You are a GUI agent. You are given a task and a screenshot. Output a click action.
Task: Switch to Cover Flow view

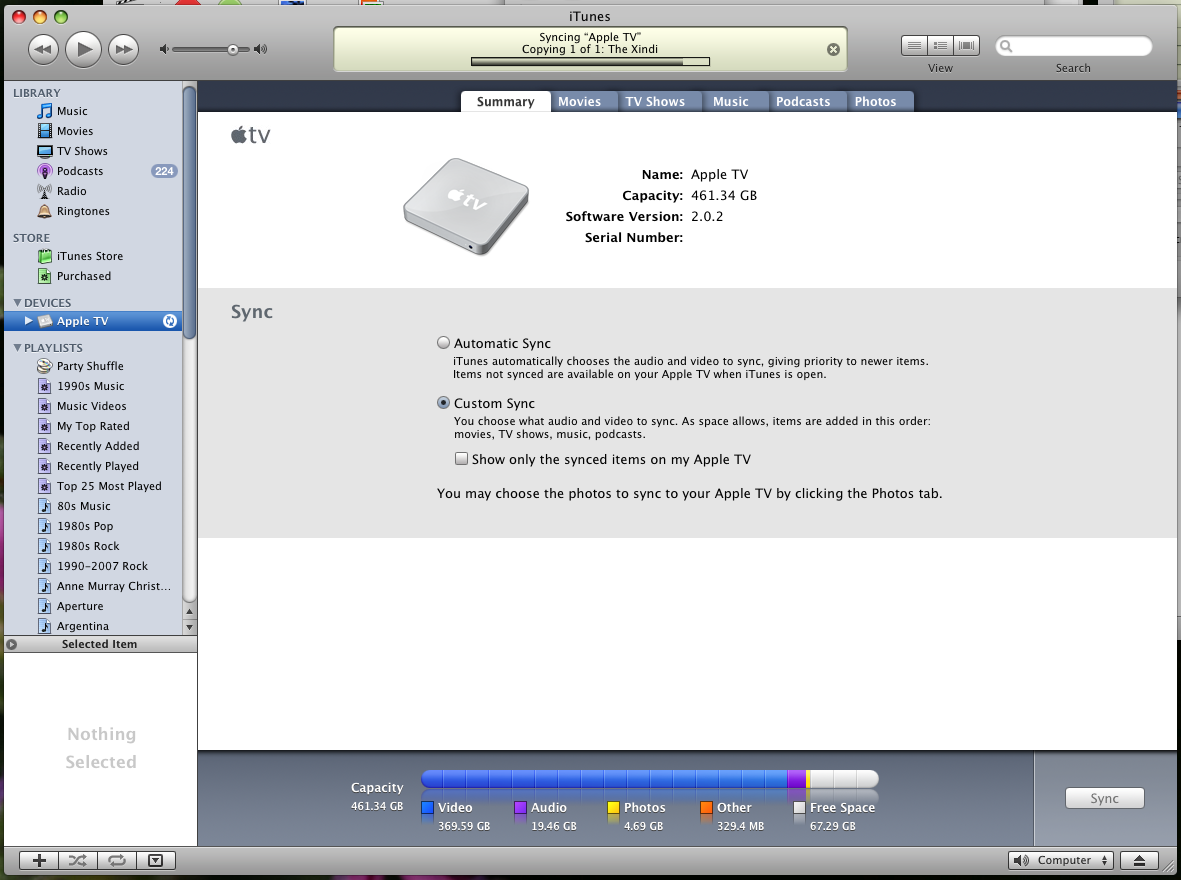tap(966, 46)
